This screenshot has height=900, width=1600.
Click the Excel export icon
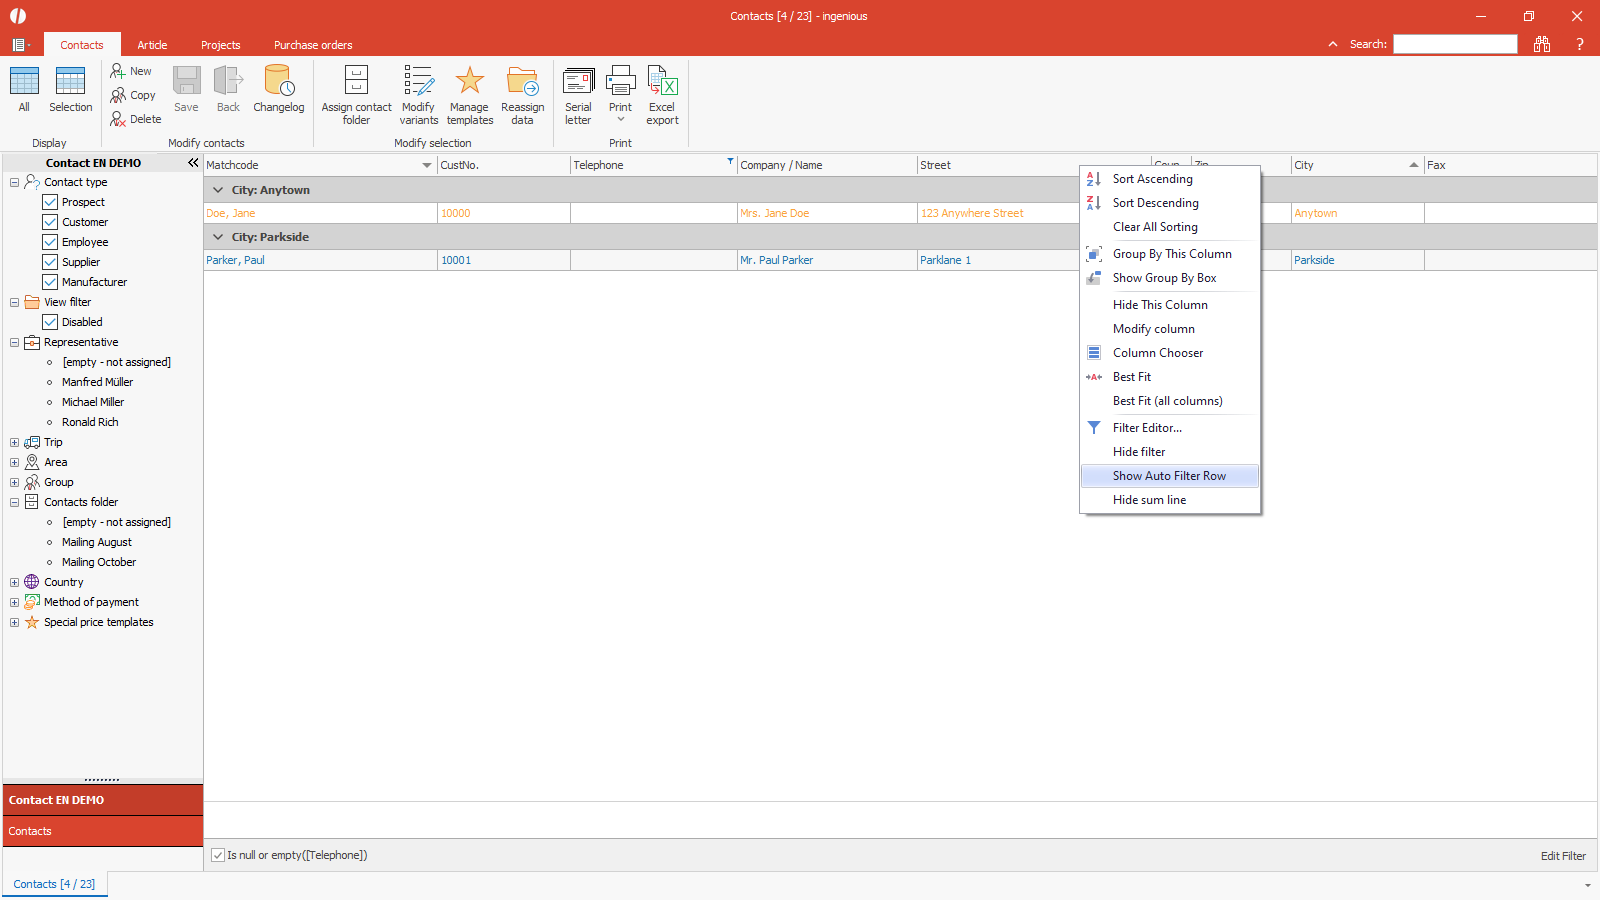pyautogui.click(x=662, y=82)
